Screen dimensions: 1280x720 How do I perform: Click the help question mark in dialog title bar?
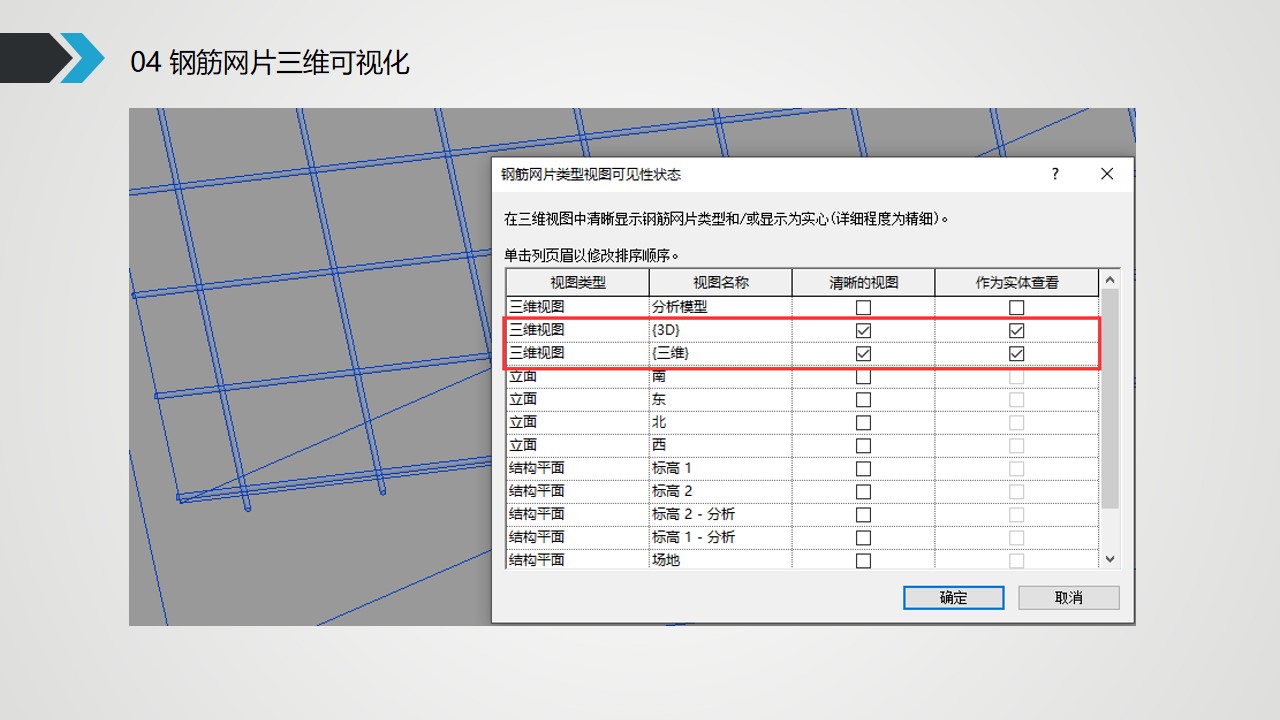[x=1055, y=174]
